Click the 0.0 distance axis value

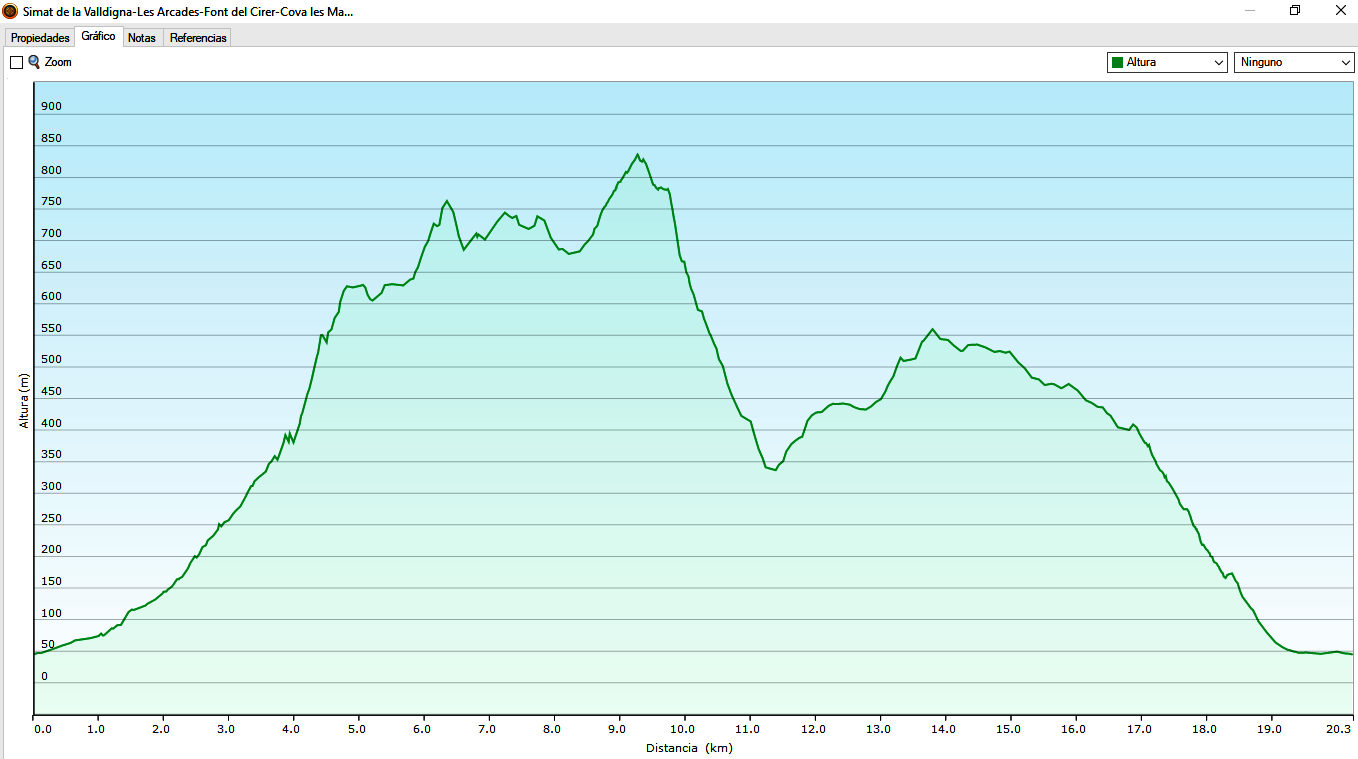pos(42,729)
